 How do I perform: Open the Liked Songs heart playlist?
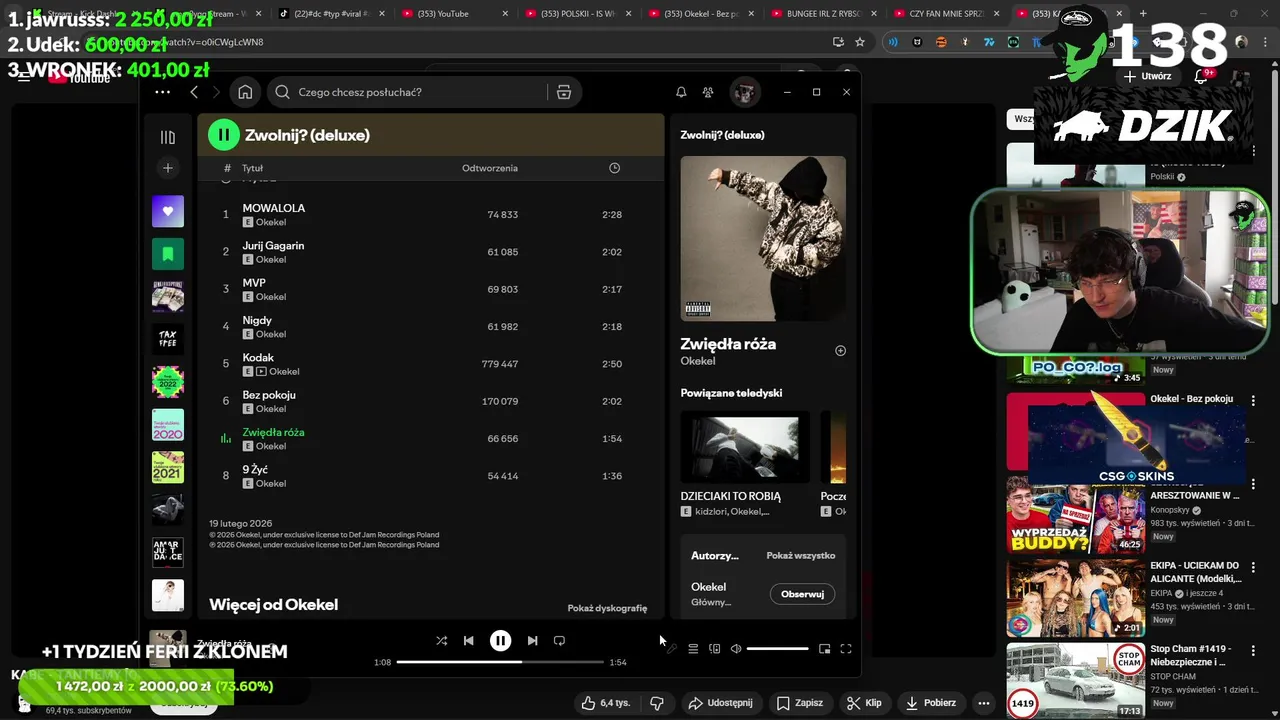click(x=168, y=211)
